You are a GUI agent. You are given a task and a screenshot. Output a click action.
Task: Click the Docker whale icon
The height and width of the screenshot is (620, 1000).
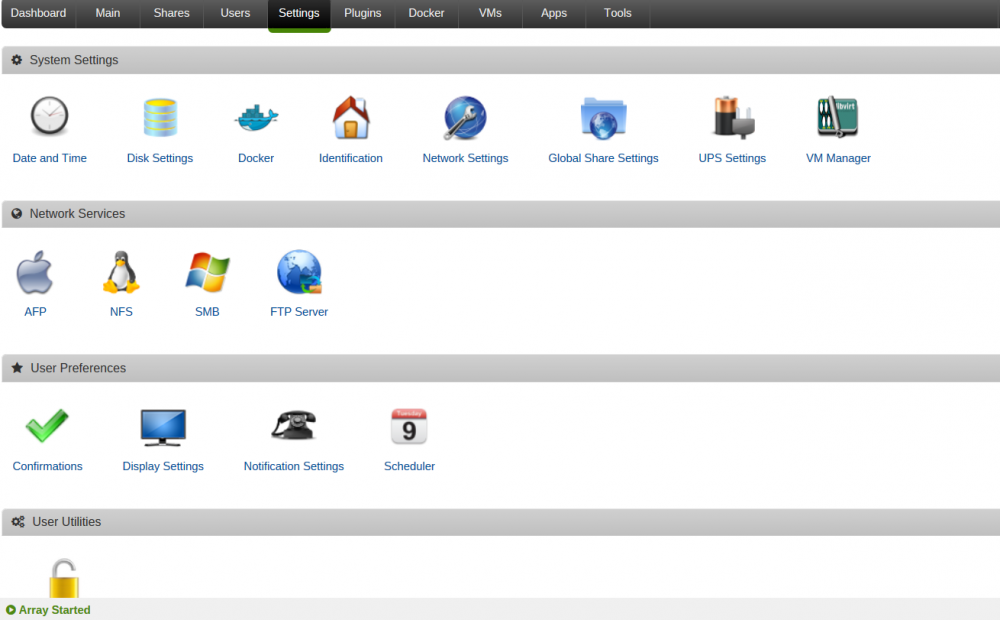pos(256,118)
